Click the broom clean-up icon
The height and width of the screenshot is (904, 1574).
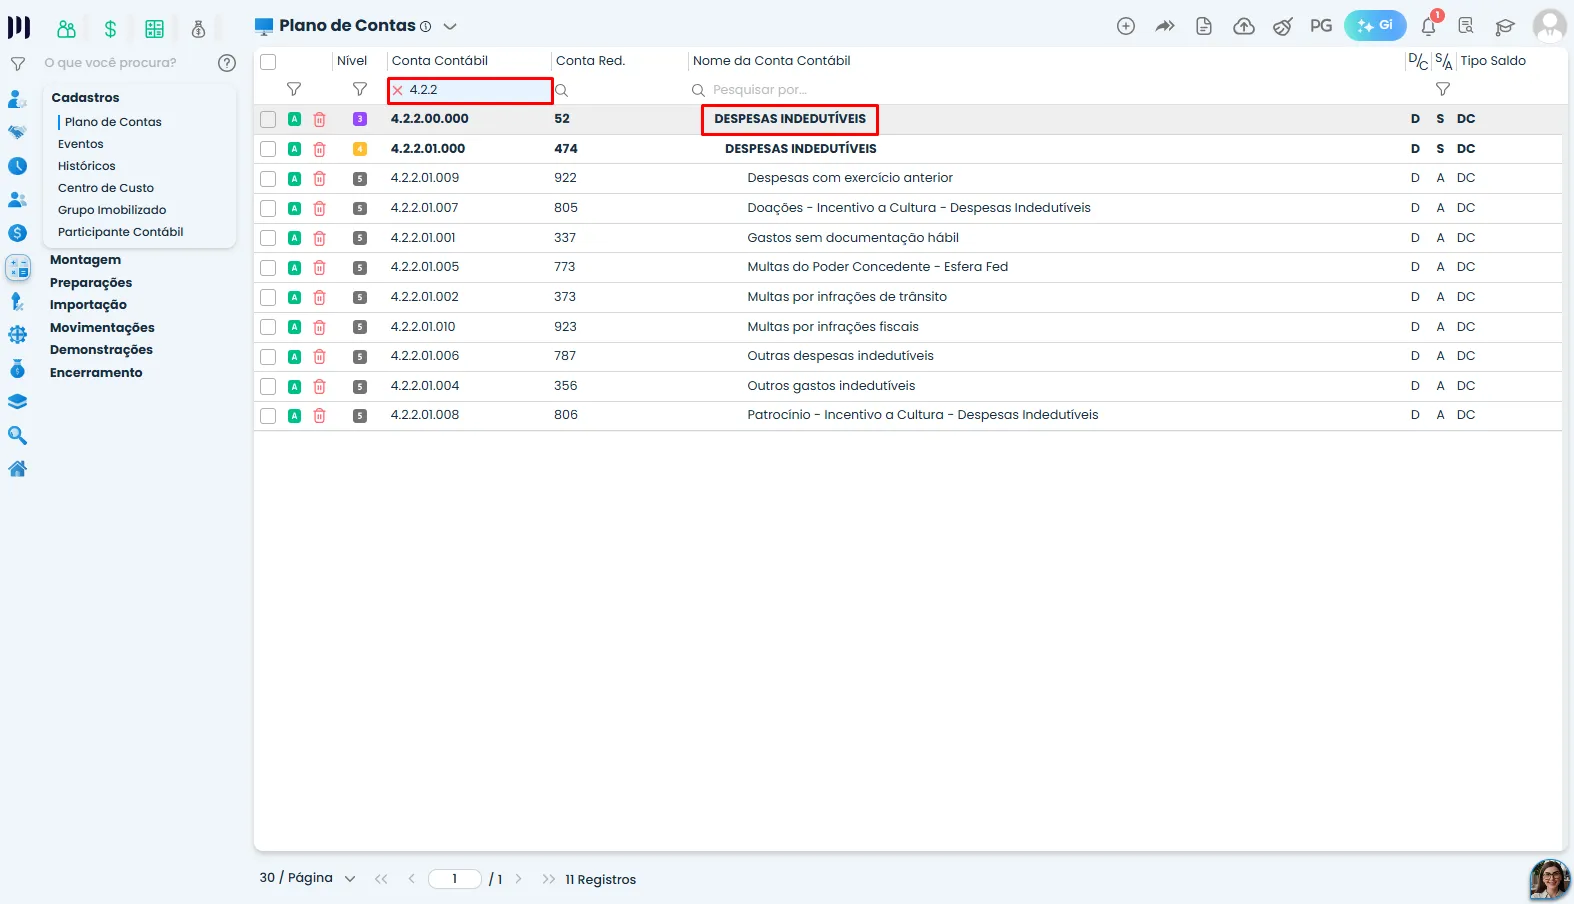[1283, 26]
